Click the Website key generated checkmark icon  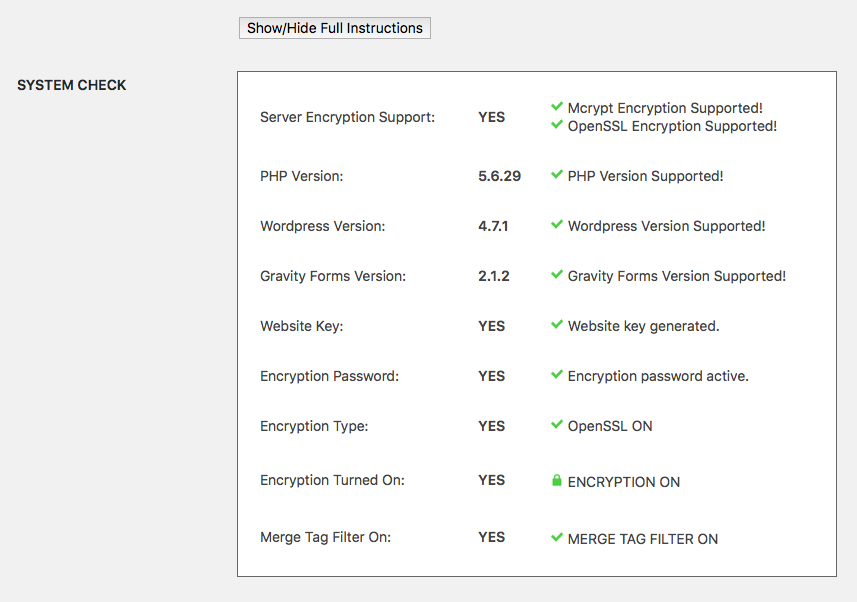(557, 325)
